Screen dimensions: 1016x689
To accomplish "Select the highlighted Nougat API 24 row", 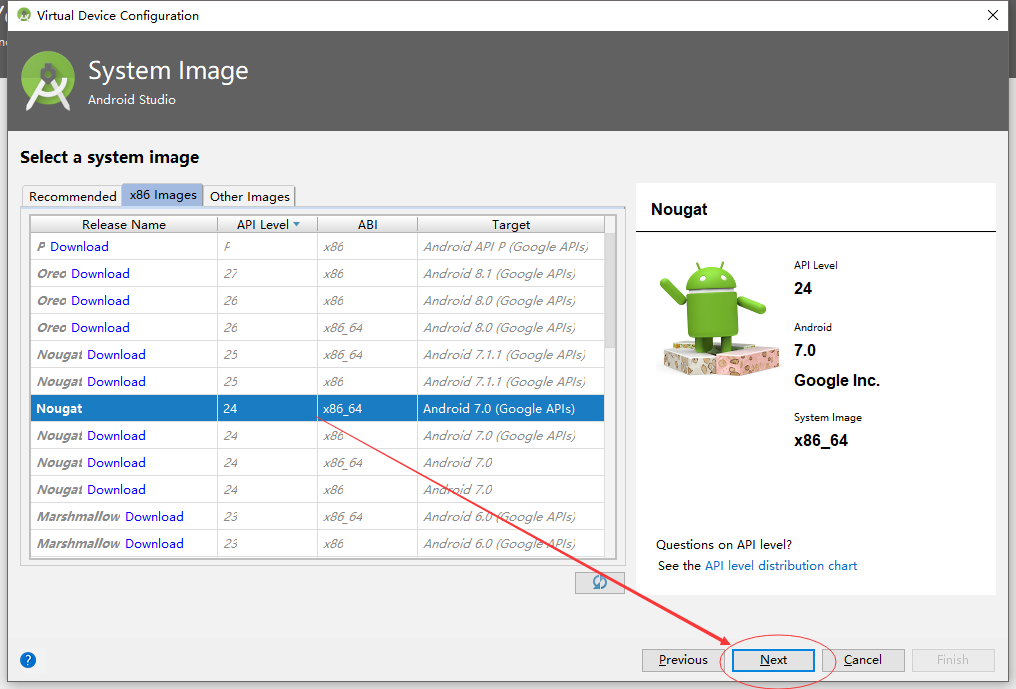I will 318,408.
